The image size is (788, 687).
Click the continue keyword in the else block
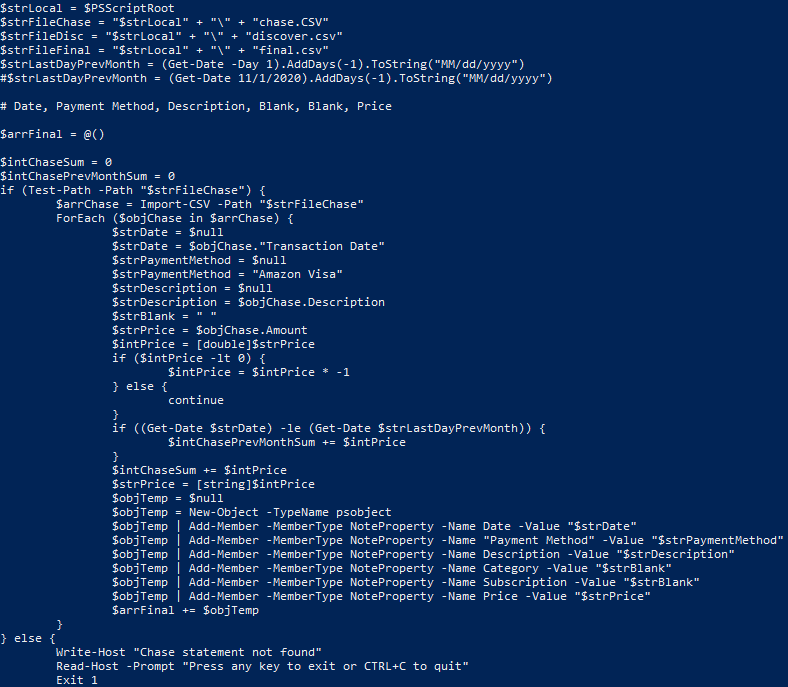point(196,400)
